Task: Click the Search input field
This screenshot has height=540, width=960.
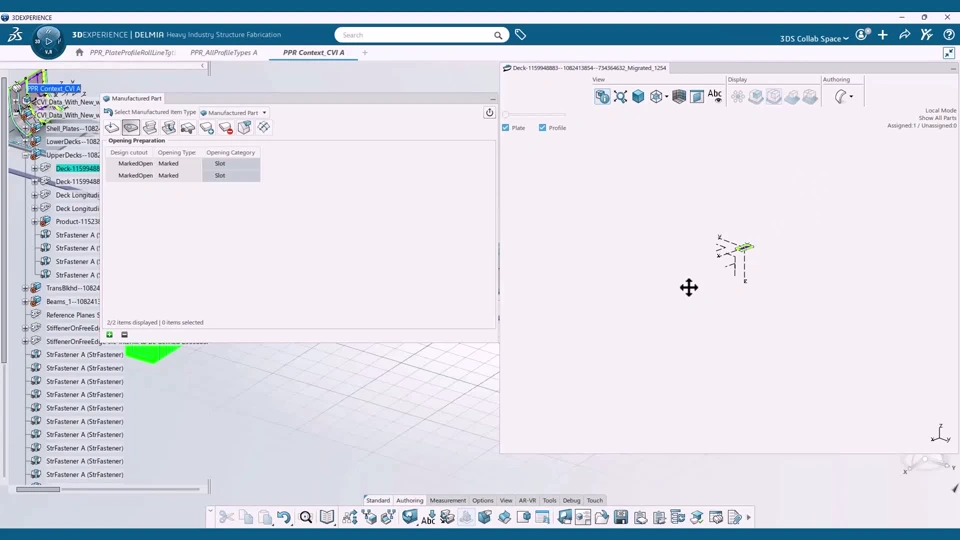Action: 415,35
